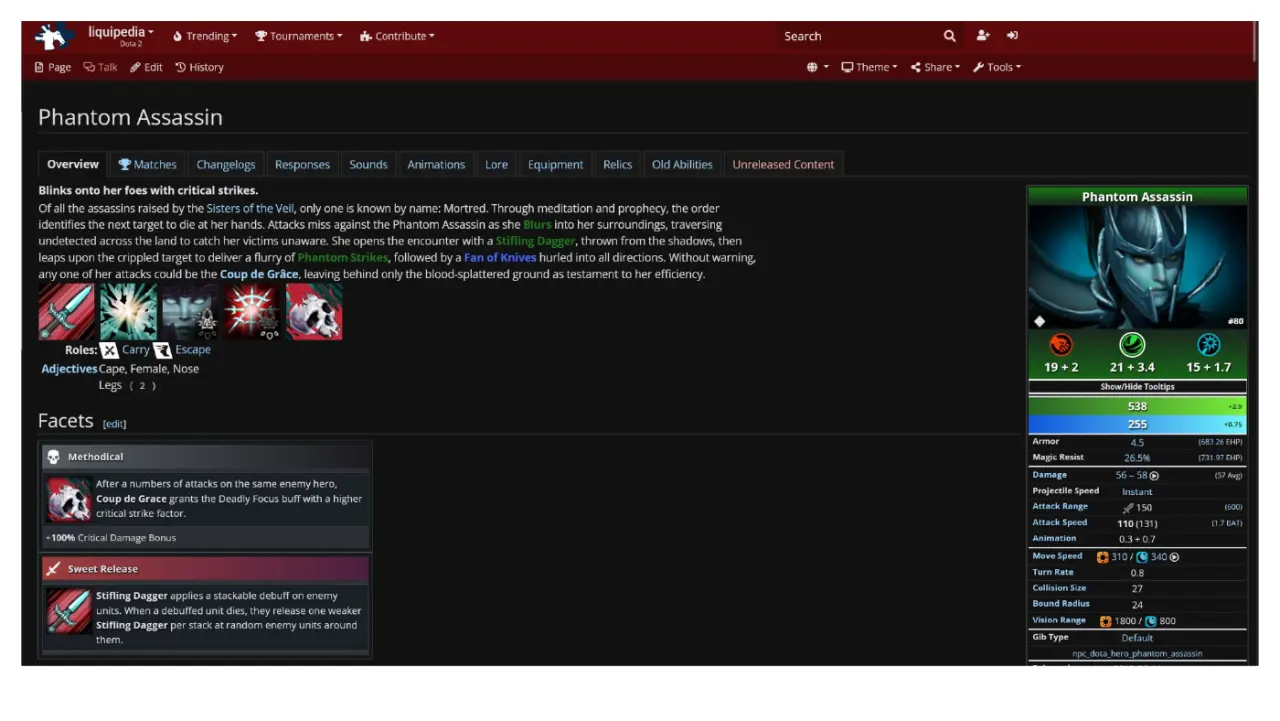The image size is (1280, 721).
Task: Follow the green Blurs ability link
Action: [x=537, y=224]
